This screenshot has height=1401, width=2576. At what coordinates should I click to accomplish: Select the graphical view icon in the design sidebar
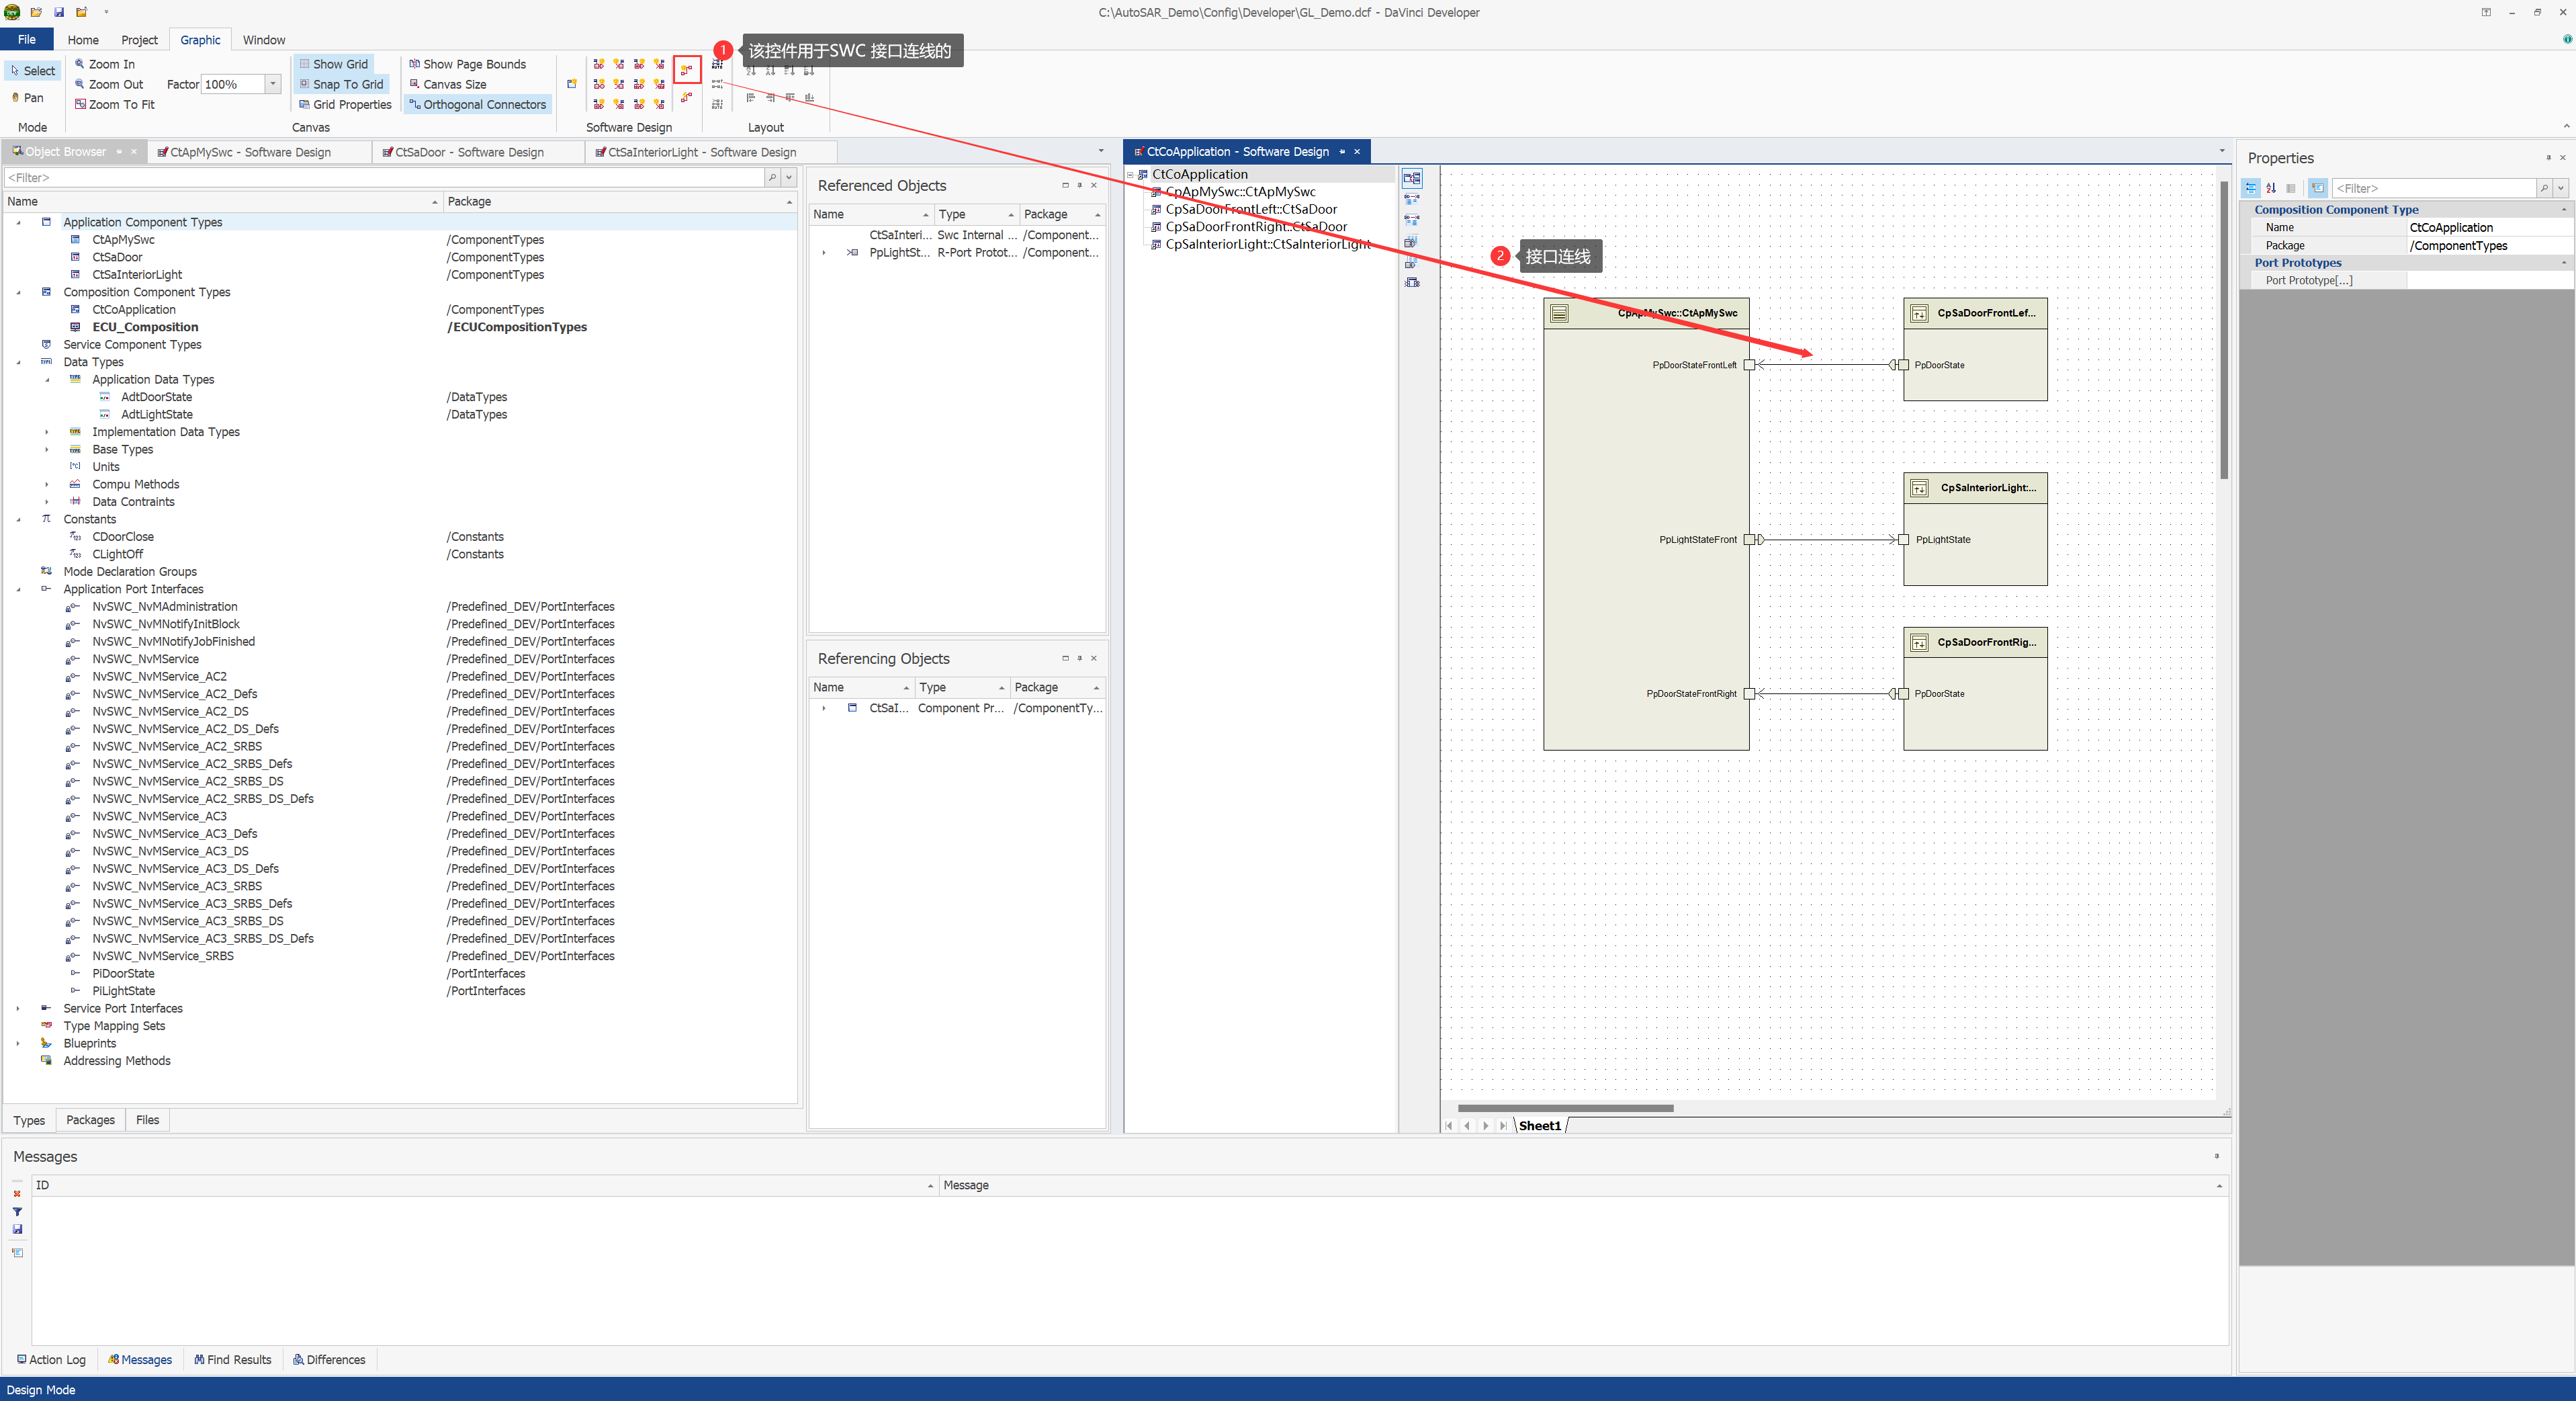click(x=1412, y=179)
